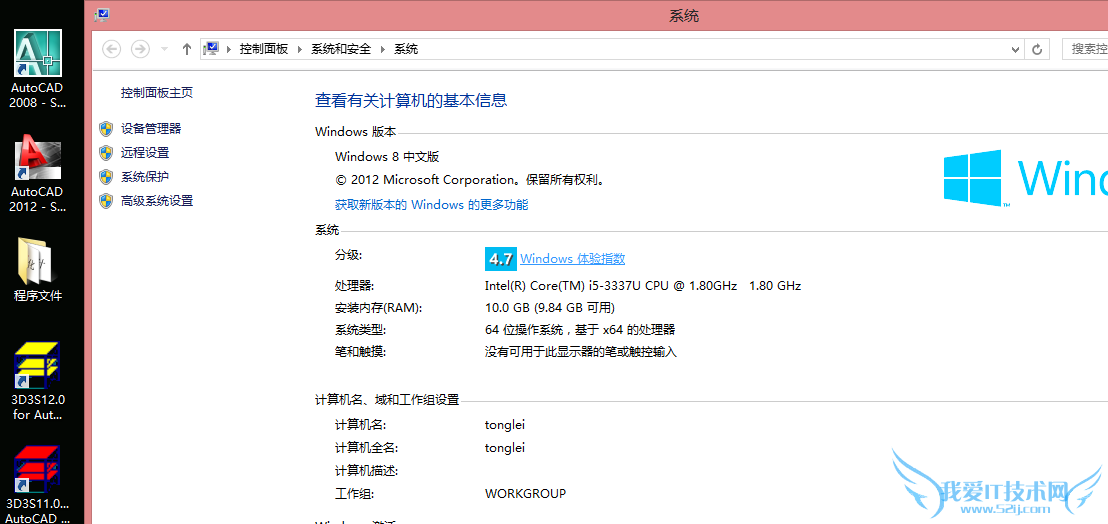Click the 处理器 label
This screenshot has height=524, width=1108.
[x=355, y=286]
